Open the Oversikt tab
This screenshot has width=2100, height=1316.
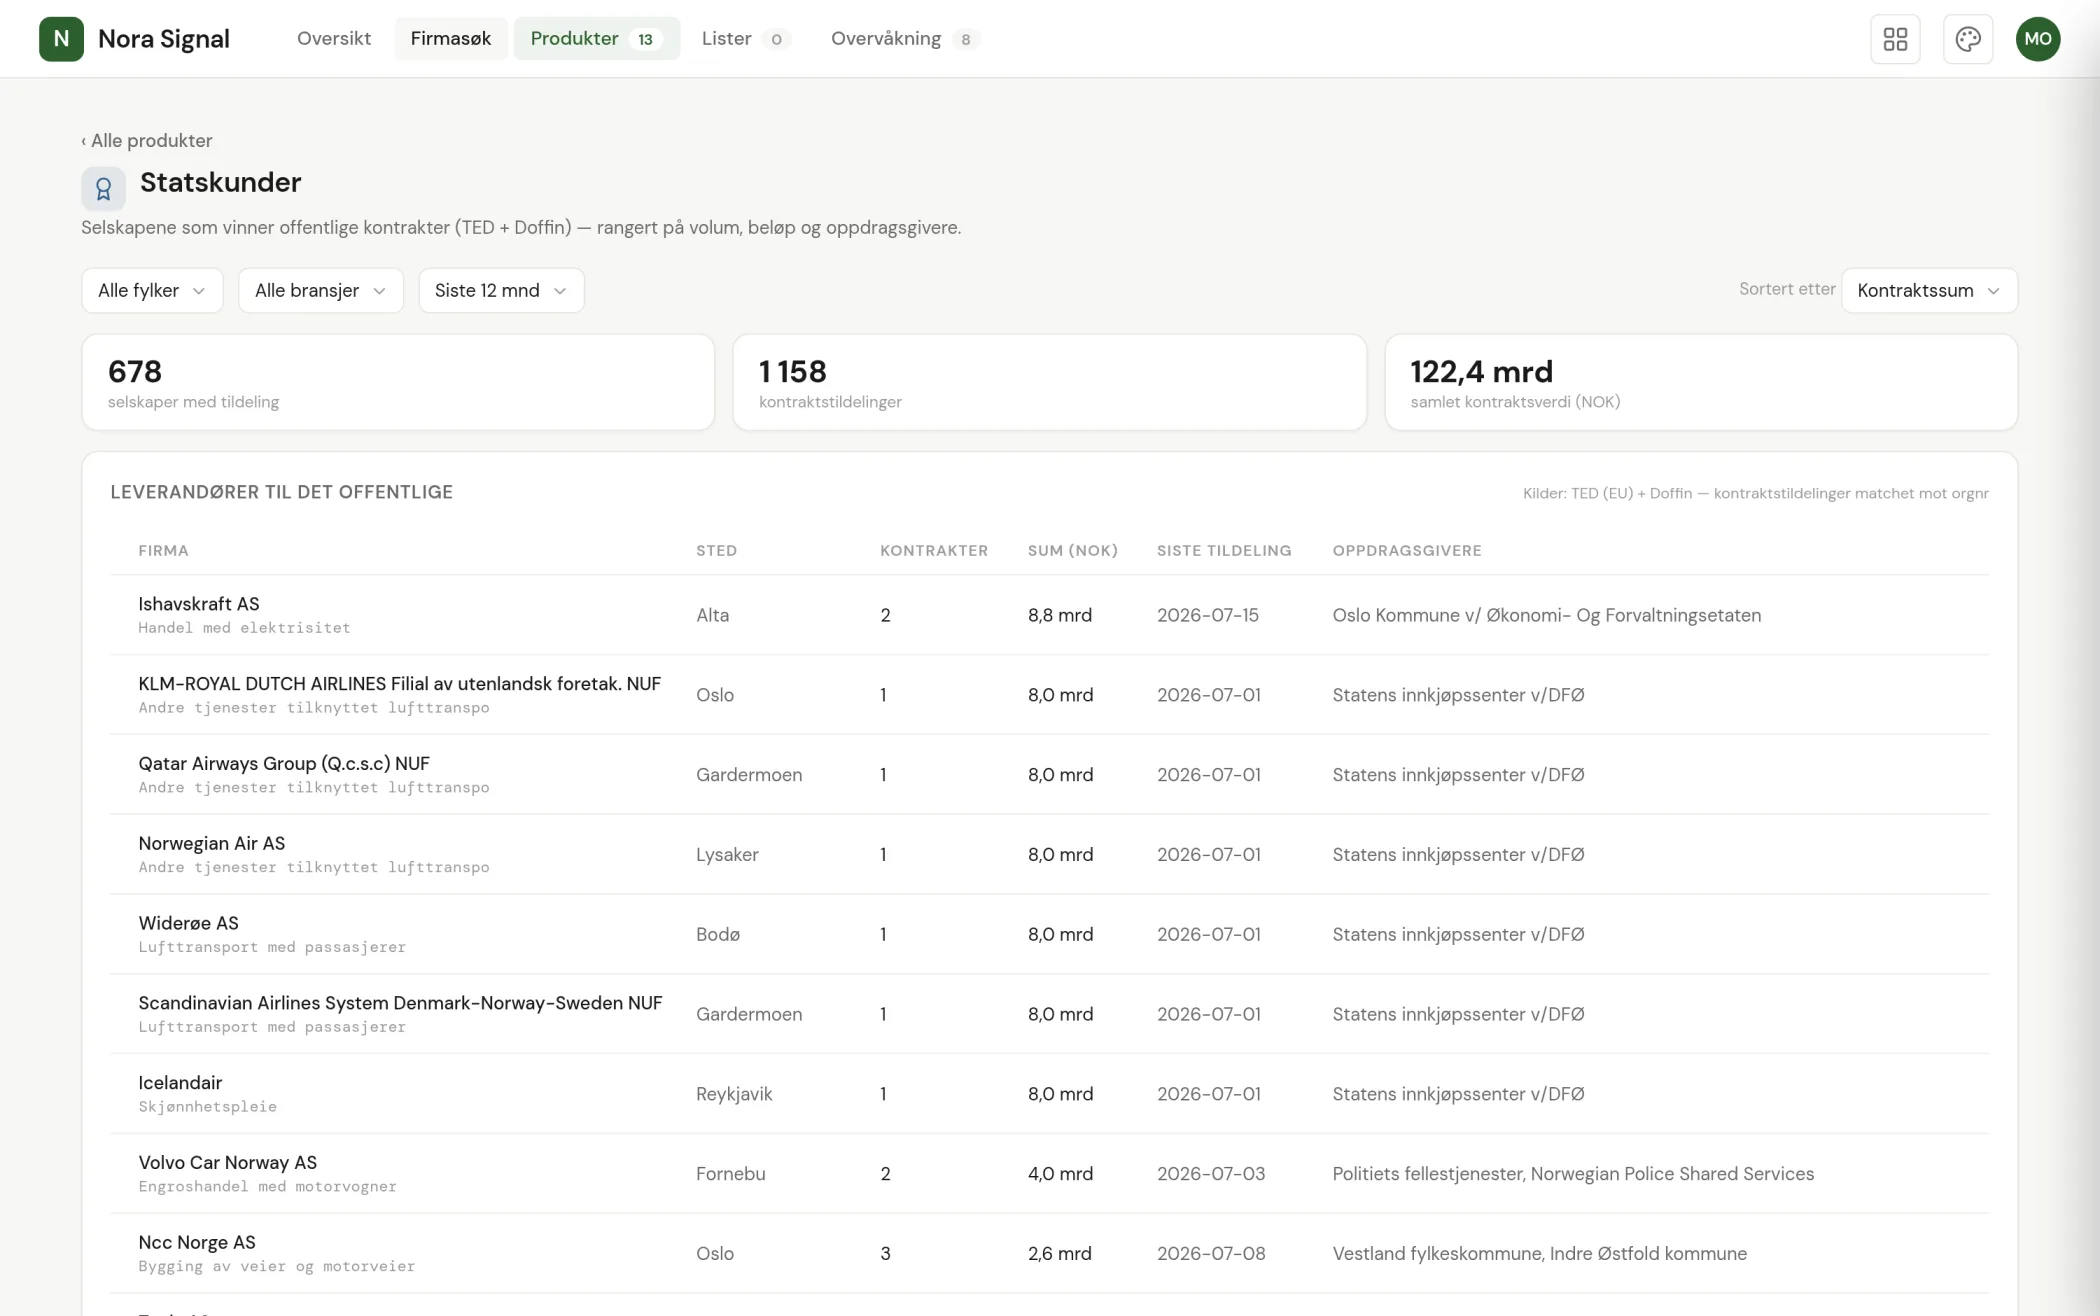334,38
